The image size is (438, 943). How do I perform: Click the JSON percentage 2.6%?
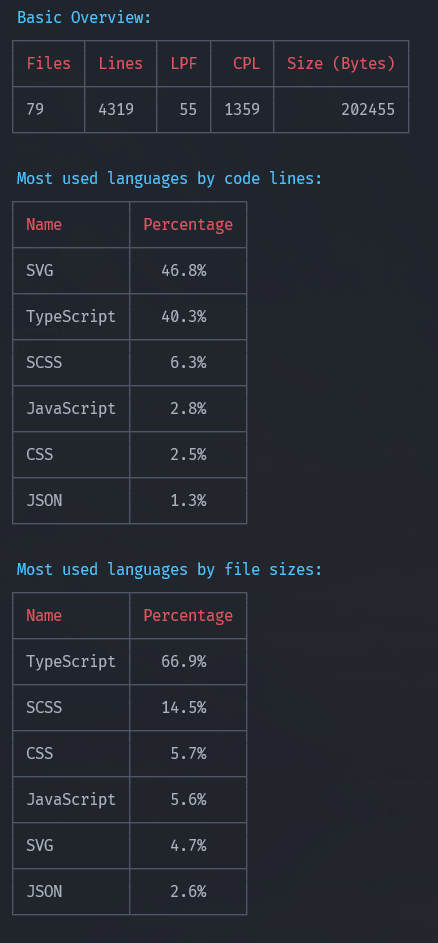(x=188, y=891)
